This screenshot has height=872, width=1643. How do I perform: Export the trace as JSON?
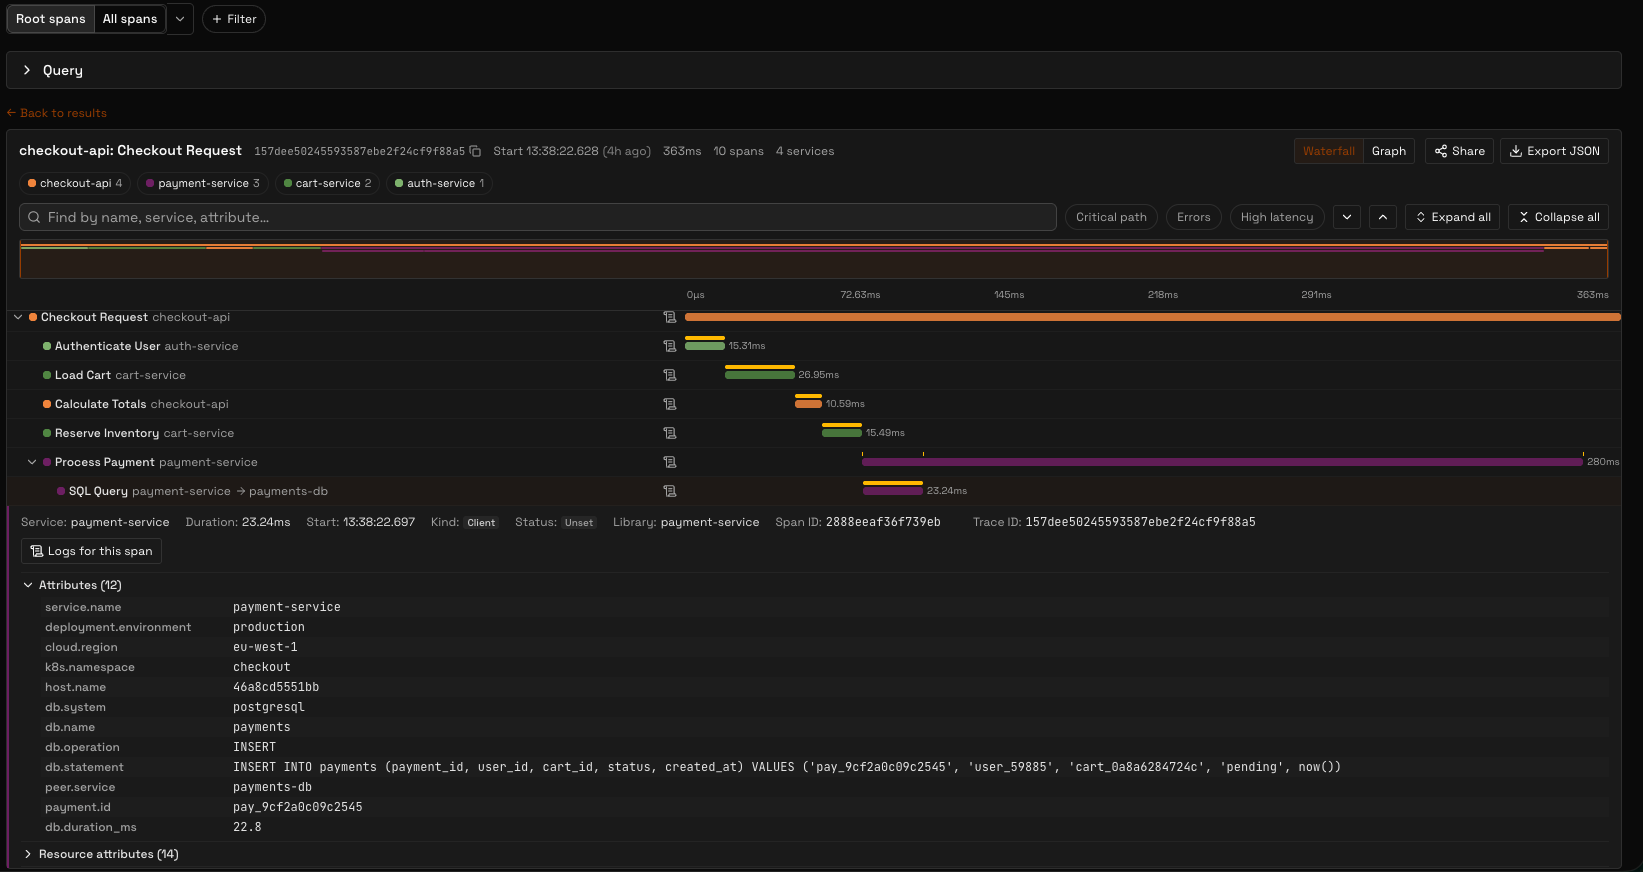click(1554, 151)
